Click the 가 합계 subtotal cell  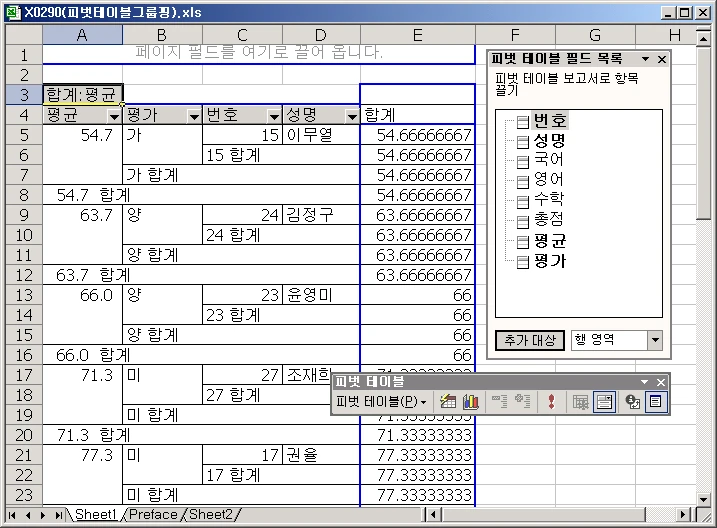pos(241,175)
